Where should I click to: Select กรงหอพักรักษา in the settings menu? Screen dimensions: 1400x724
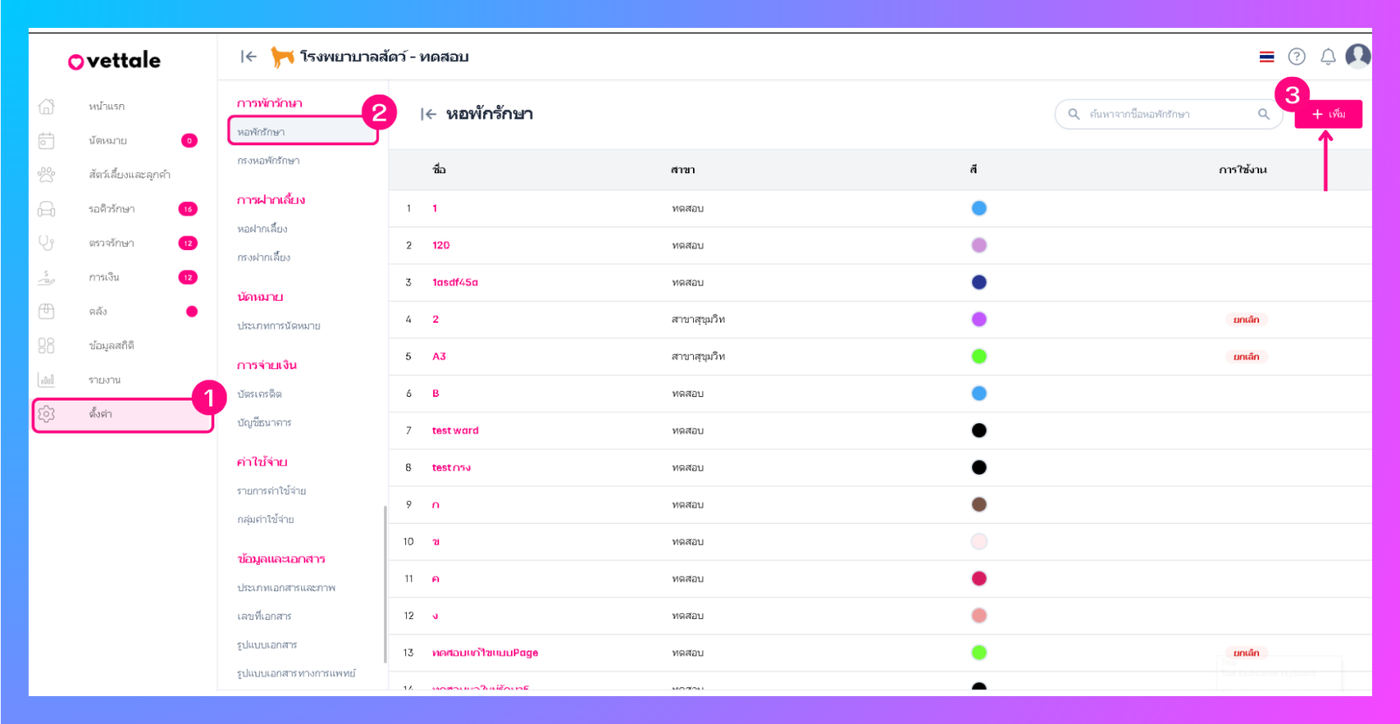[268, 160]
